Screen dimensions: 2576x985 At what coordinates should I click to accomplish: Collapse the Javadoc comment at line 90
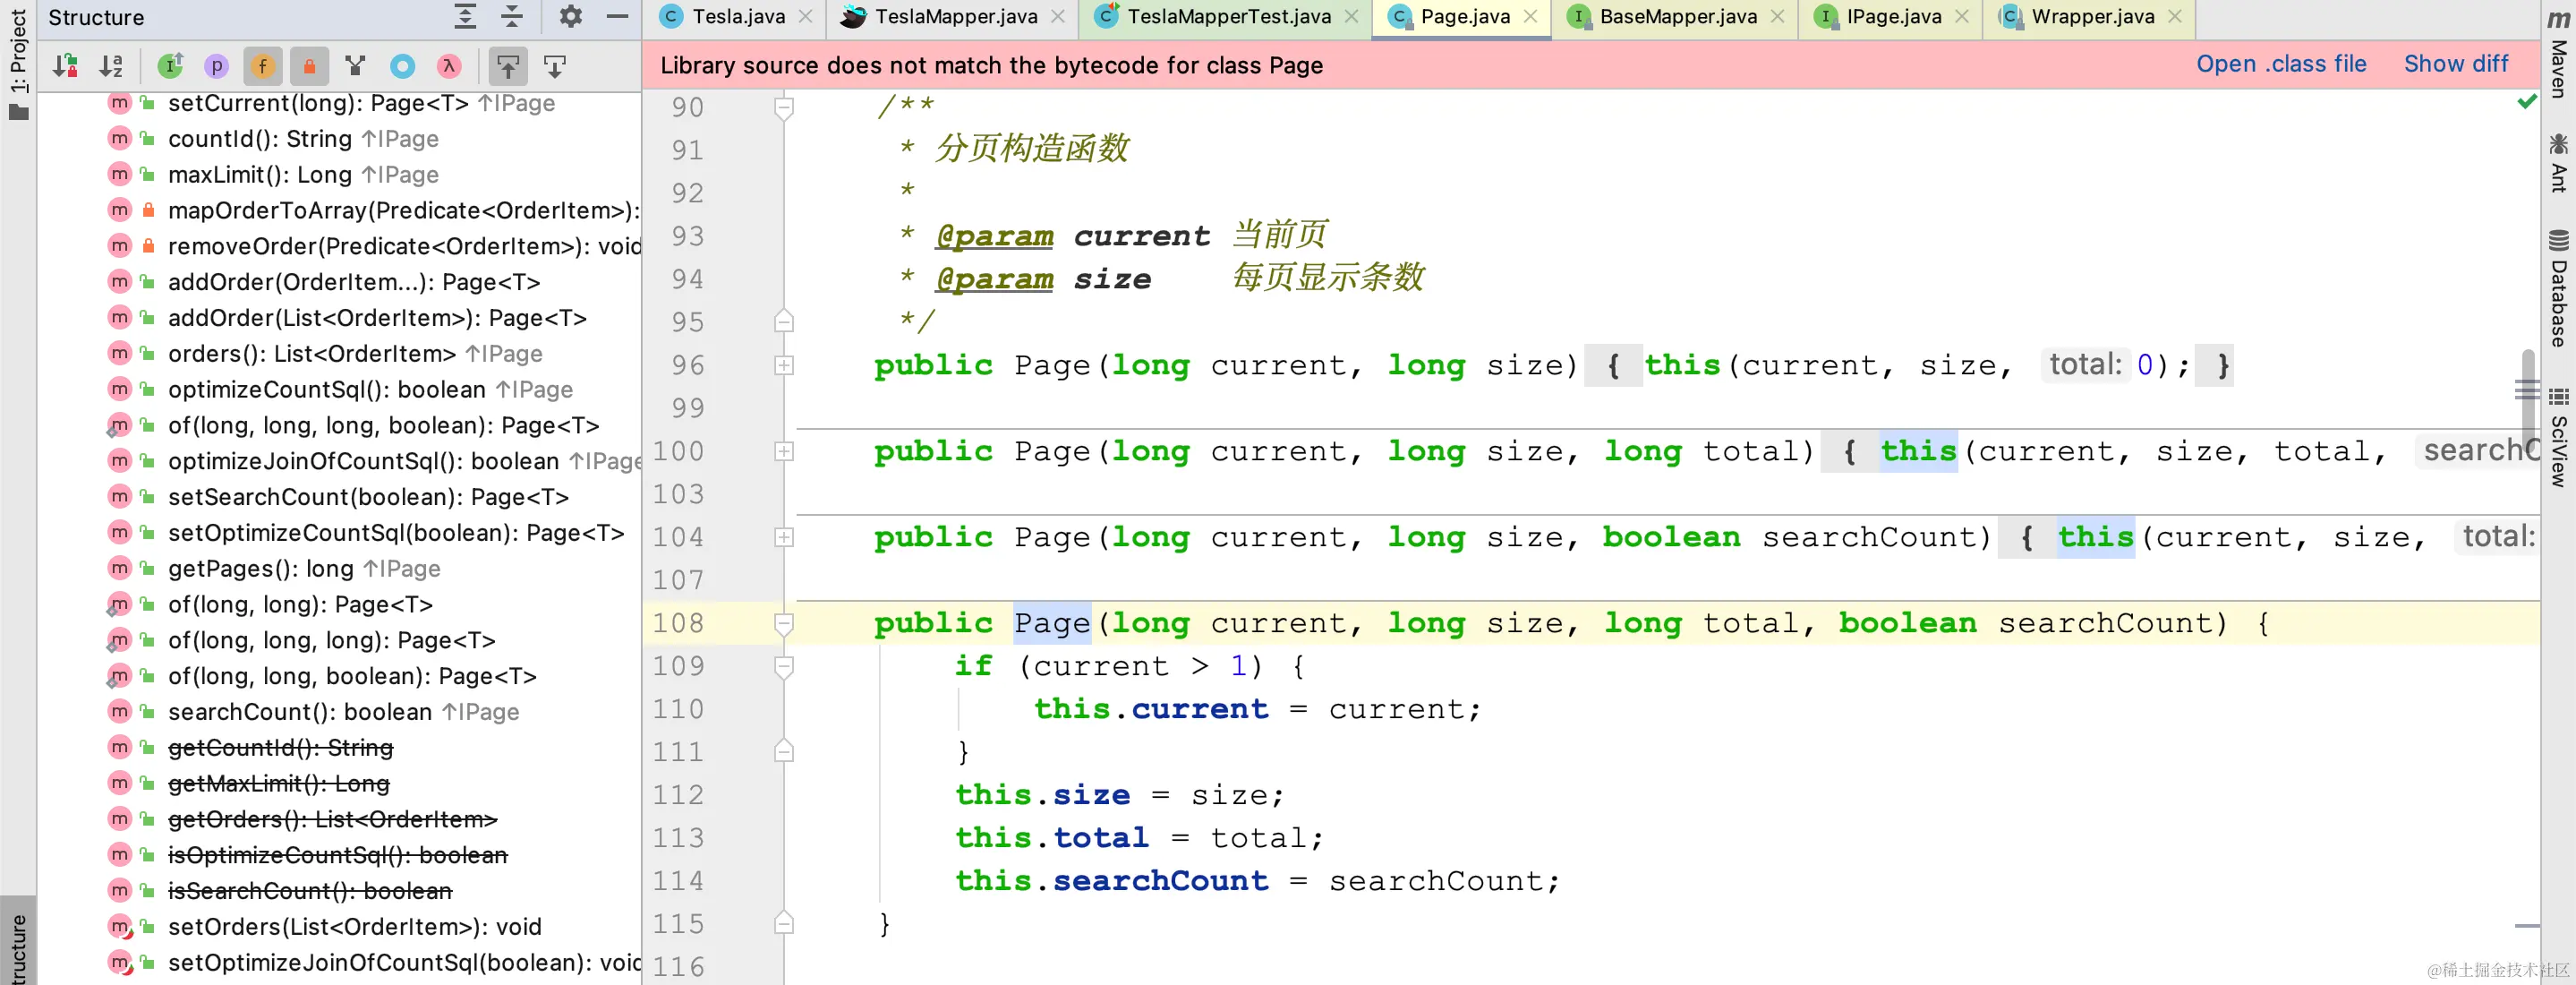point(784,107)
